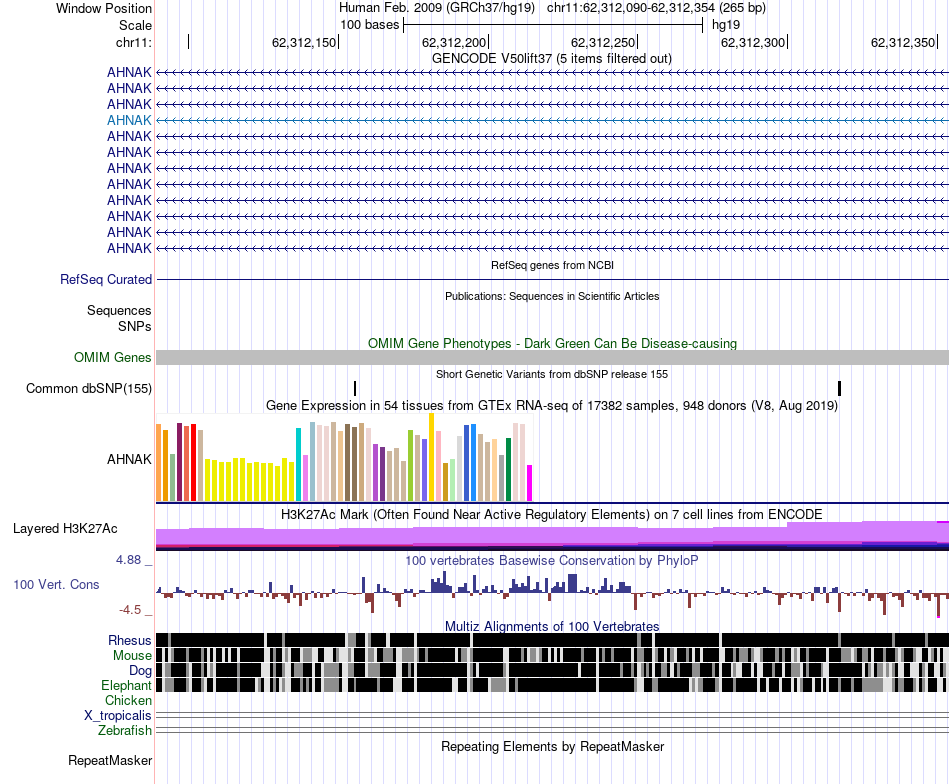Select the right dbSNP variant tick mark

(x=839, y=388)
